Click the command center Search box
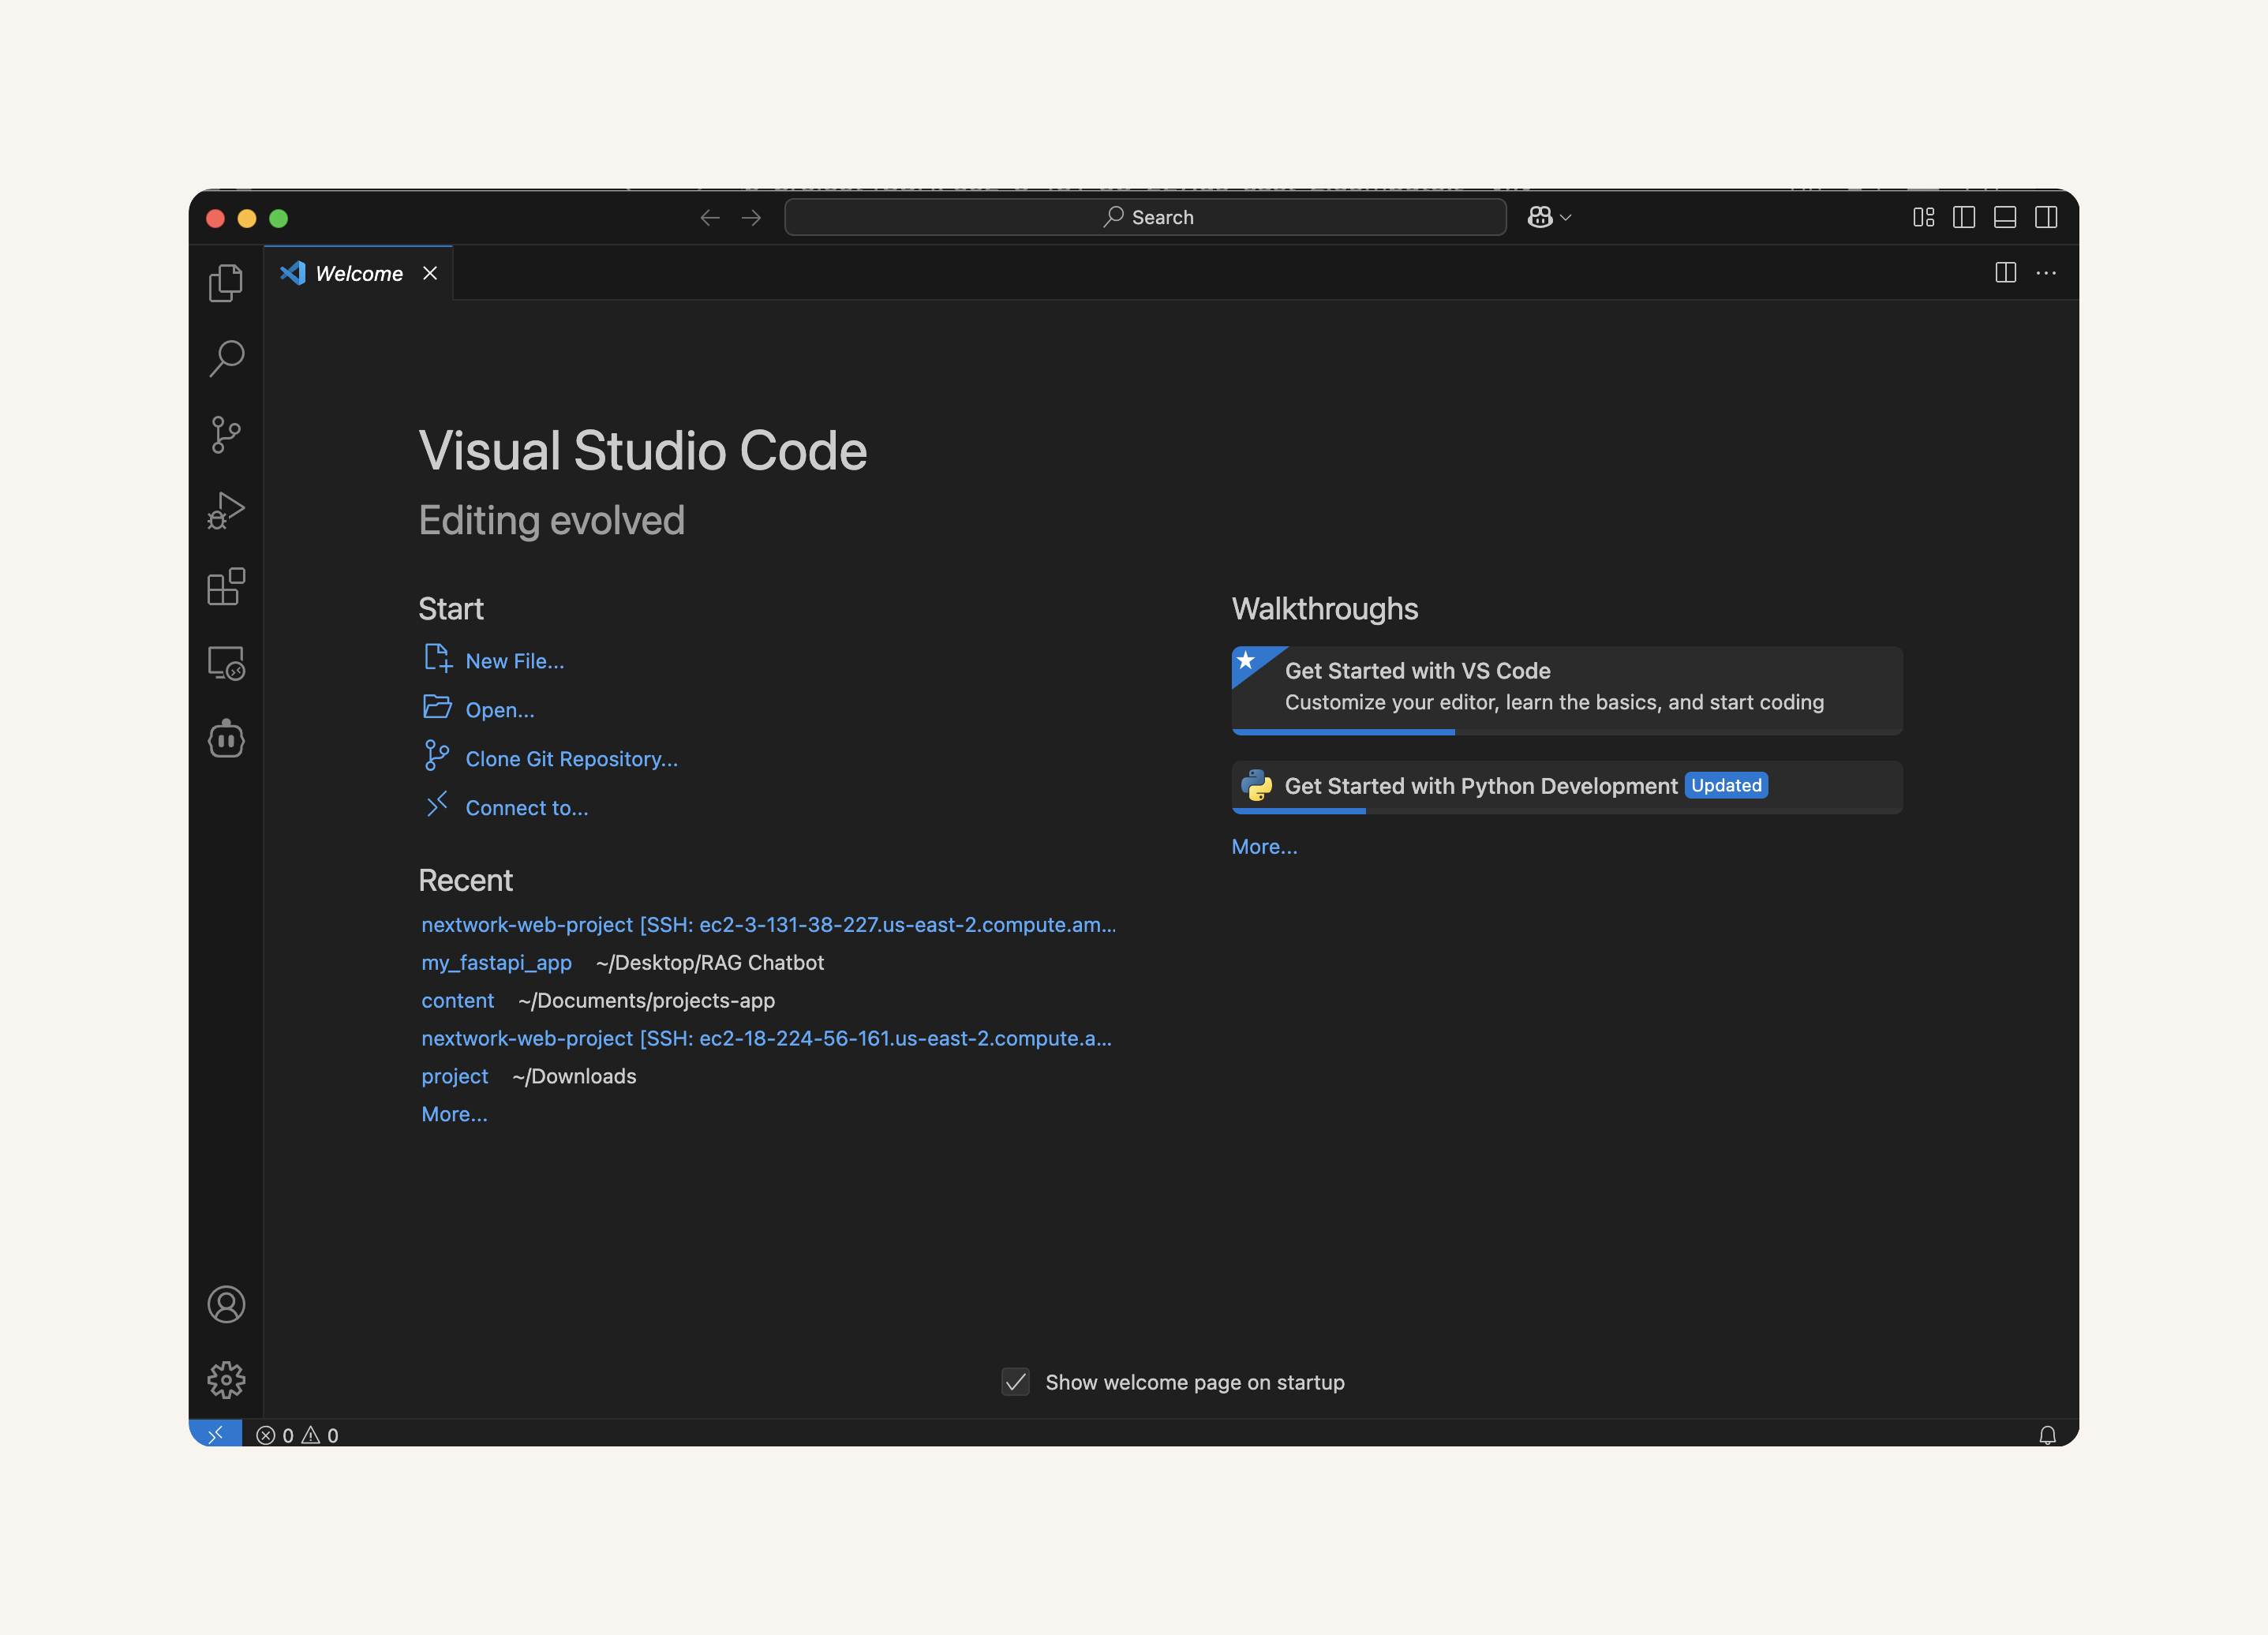 [x=1145, y=217]
